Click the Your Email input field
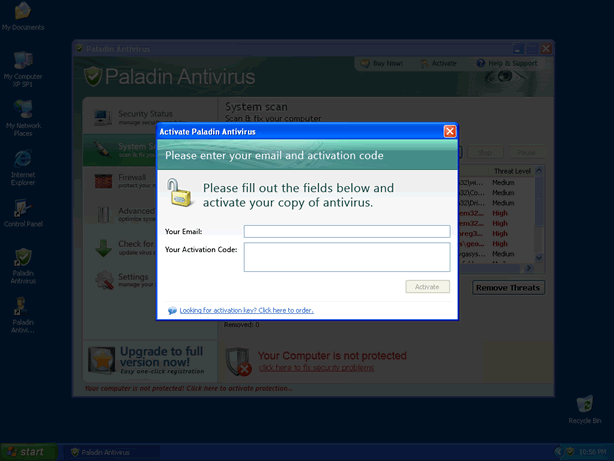 (x=346, y=231)
